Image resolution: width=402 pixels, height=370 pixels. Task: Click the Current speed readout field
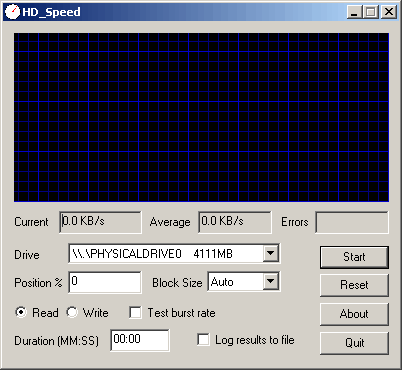coord(100,222)
